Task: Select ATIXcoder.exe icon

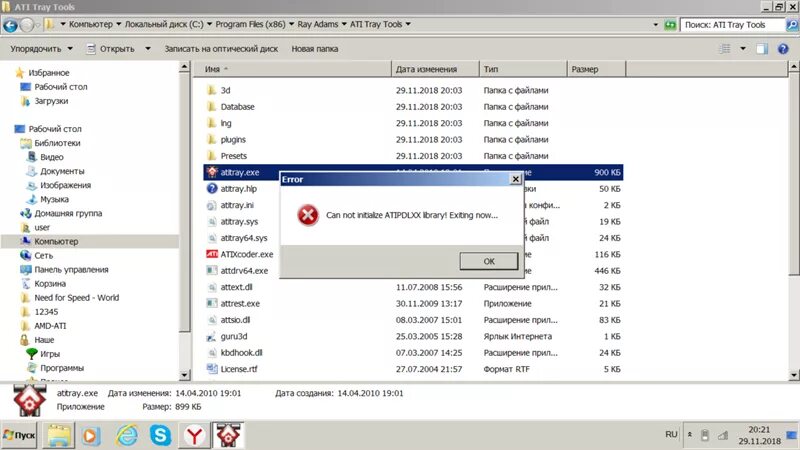Action: [212, 254]
